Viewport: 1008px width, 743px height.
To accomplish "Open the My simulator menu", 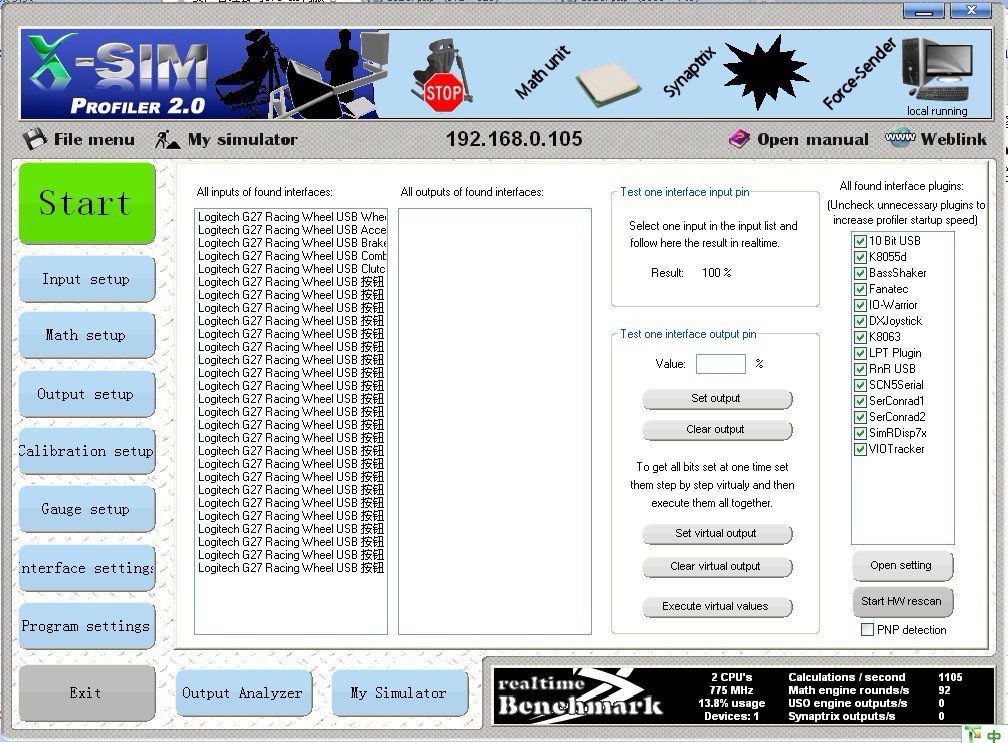I will pos(226,139).
